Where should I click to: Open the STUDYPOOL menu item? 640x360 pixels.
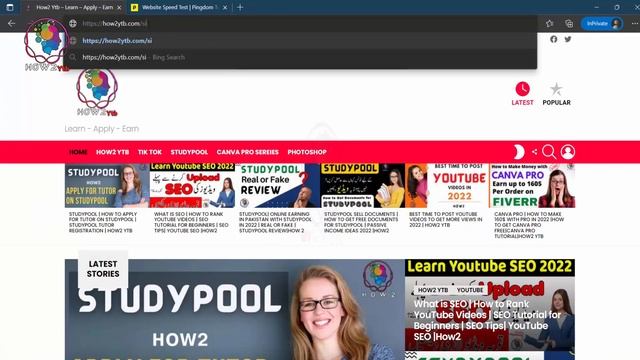point(189,152)
